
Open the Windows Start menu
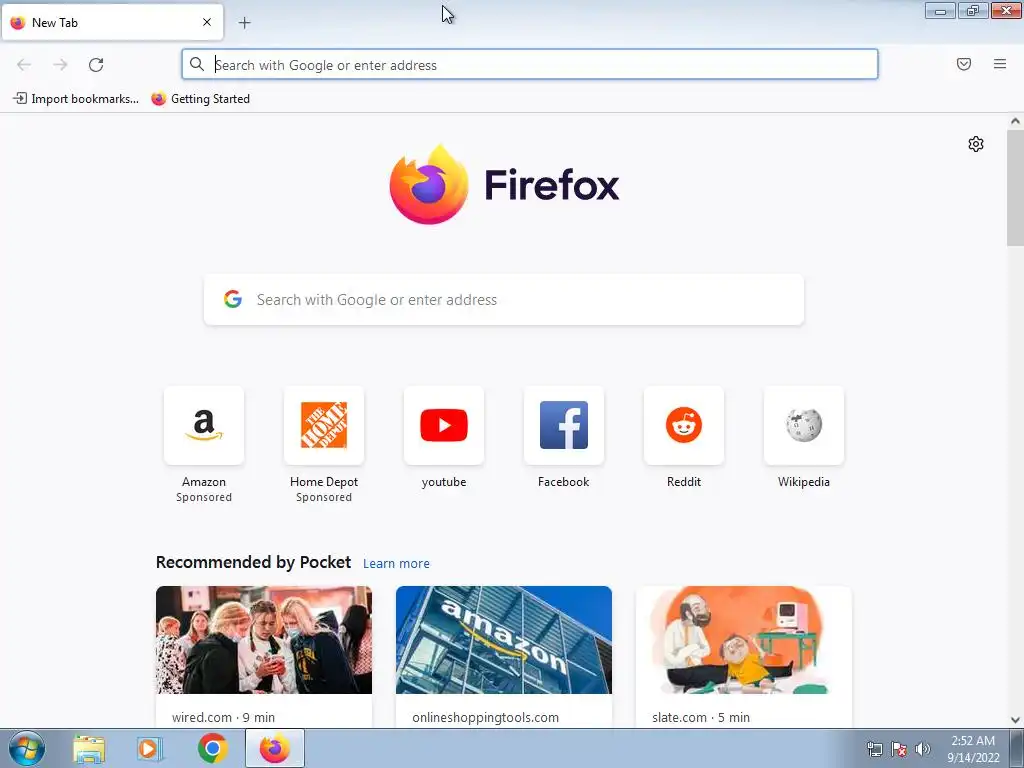click(x=27, y=748)
